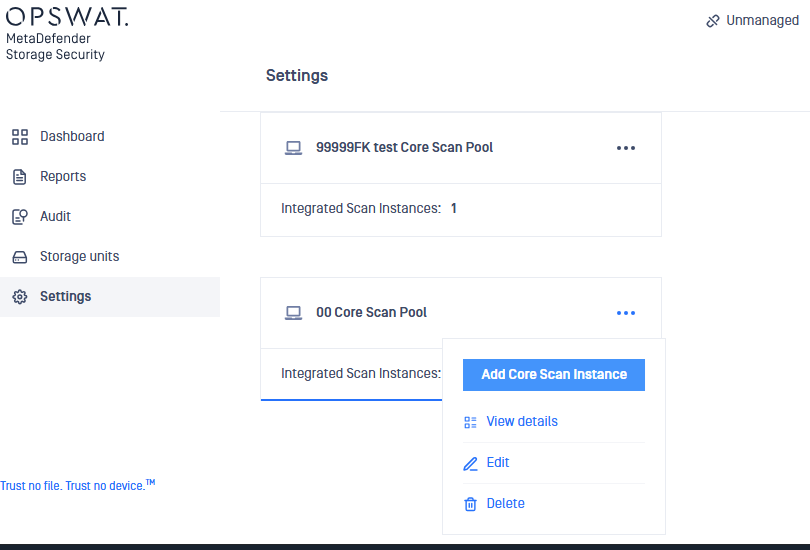Click the Dashboard grid icon
This screenshot has width=810, height=550.
click(x=19, y=137)
